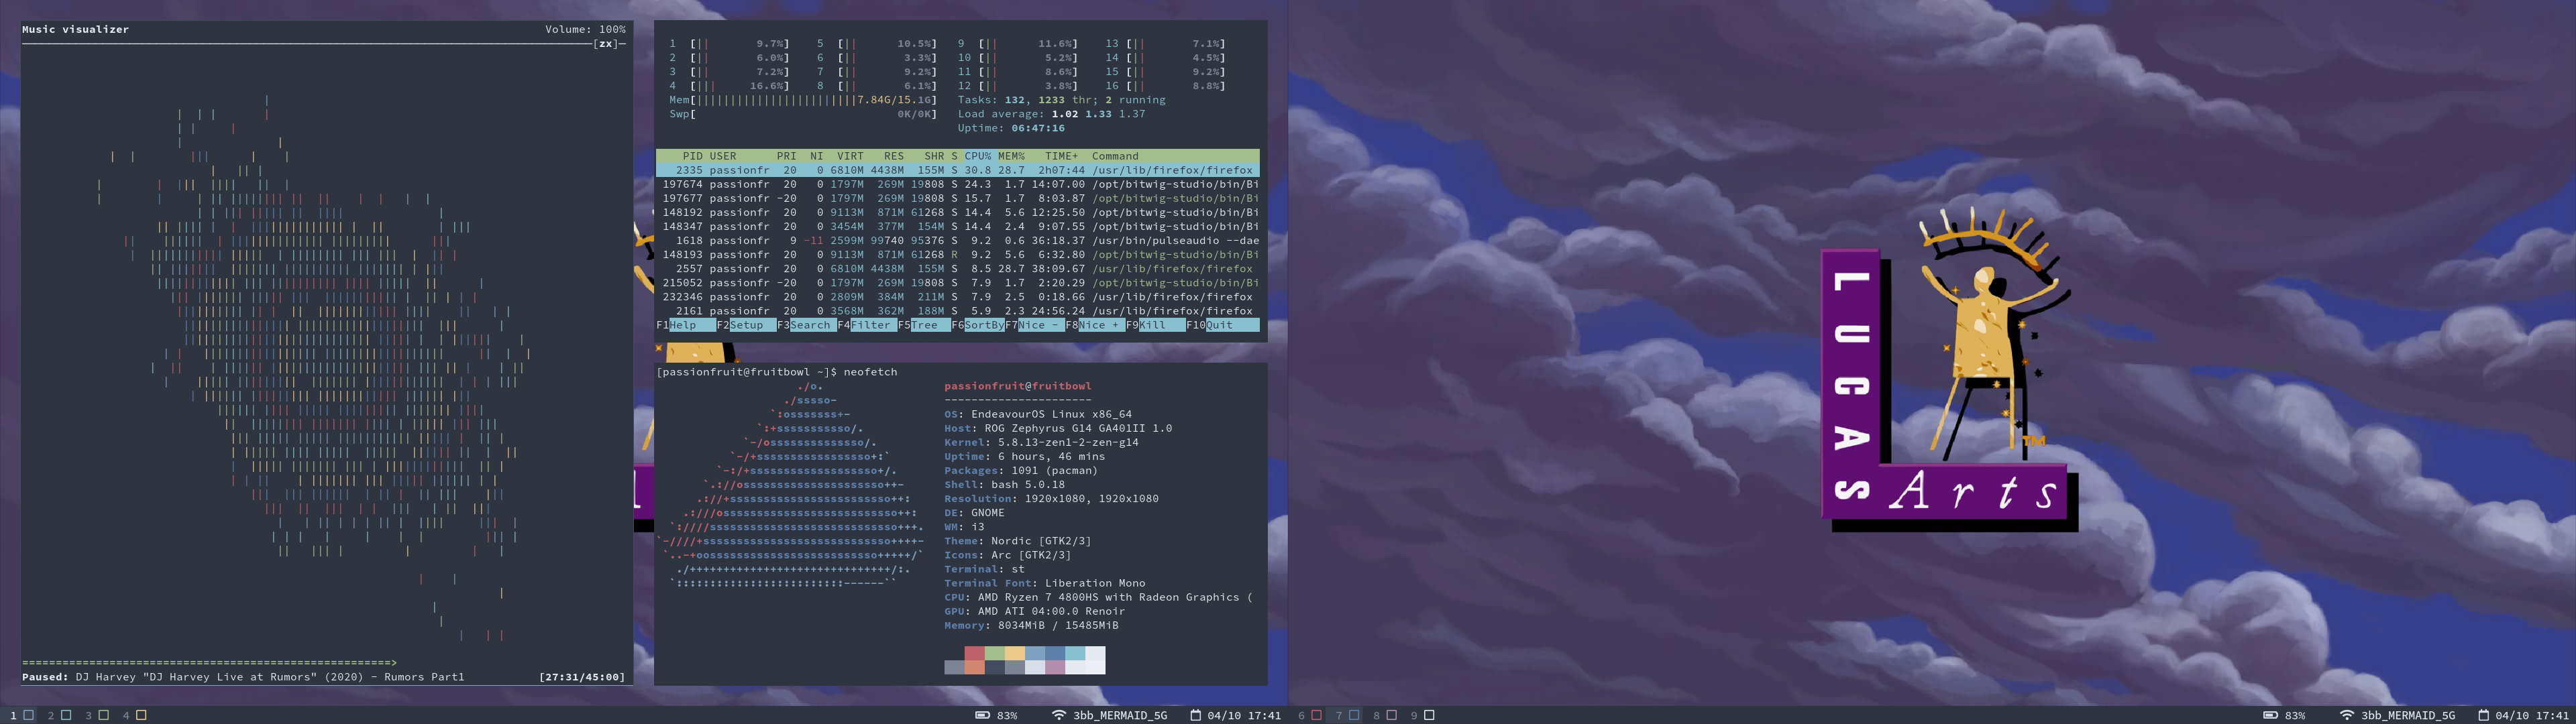Switch to workspace 9 in the bar
The height and width of the screenshot is (724, 2576).
click(x=1423, y=715)
